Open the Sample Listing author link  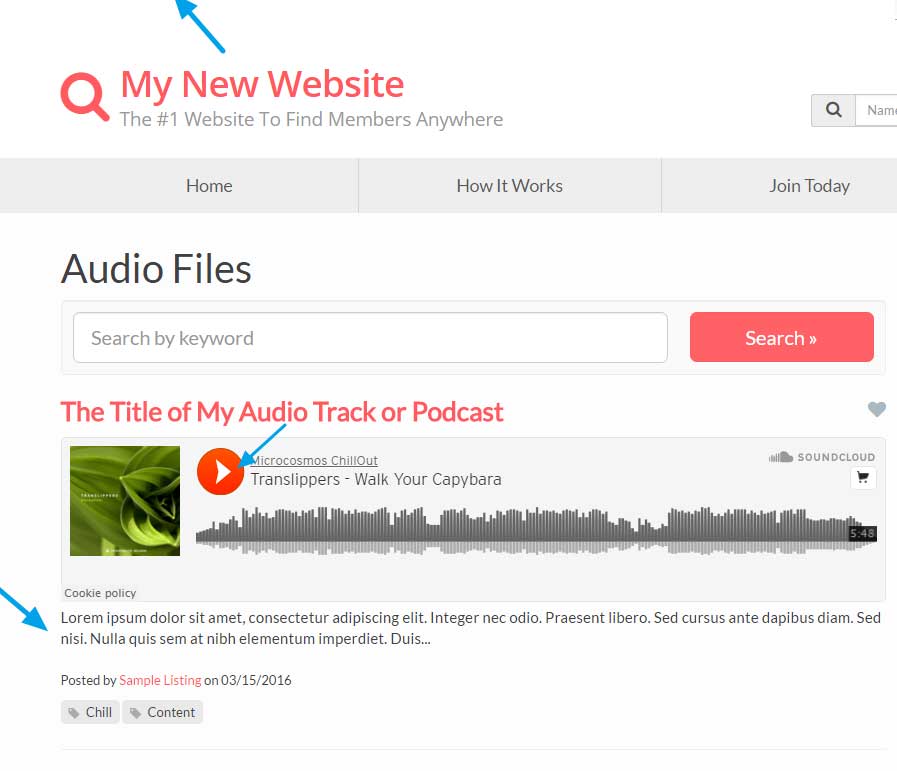(x=160, y=680)
